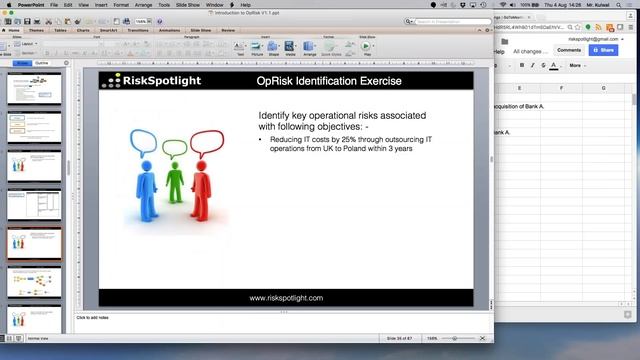Click the Spotlight search icon in menu bar
This screenshot has height=360, width=640.
coord(619,5)
